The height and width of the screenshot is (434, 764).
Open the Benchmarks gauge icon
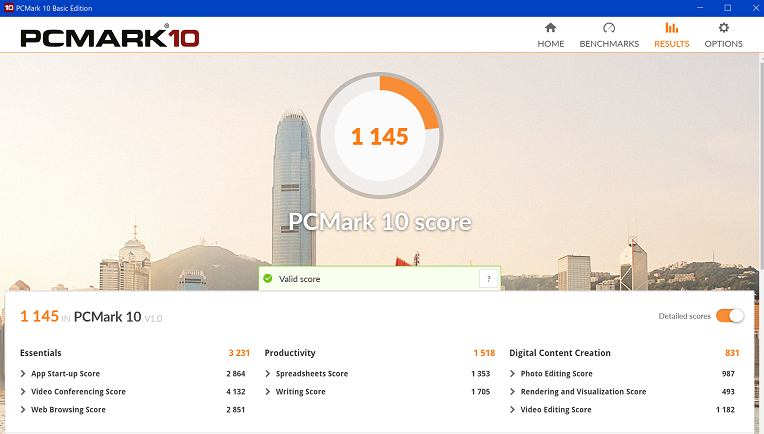tap(609, 28)
